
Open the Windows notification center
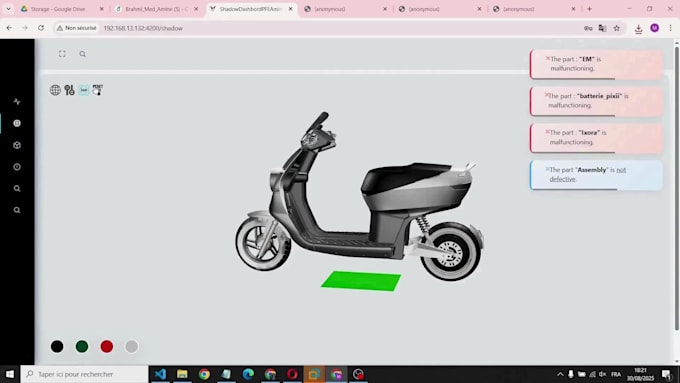(x=667, y=374)
